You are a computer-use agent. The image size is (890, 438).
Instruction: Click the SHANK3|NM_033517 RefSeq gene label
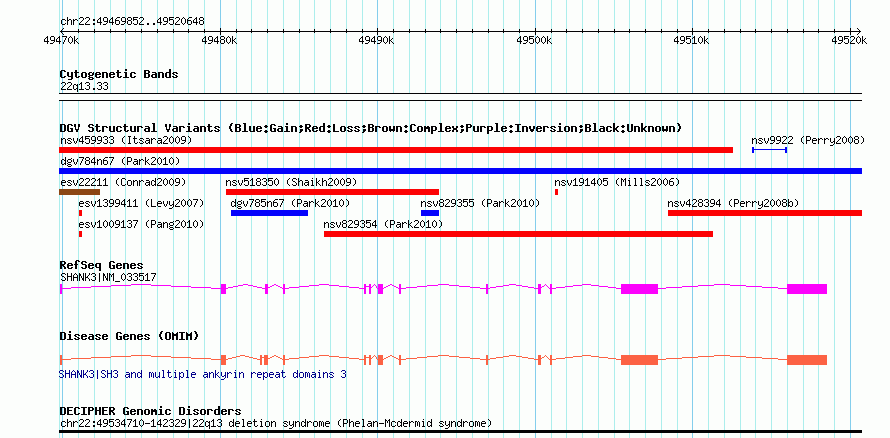[108, 277]
